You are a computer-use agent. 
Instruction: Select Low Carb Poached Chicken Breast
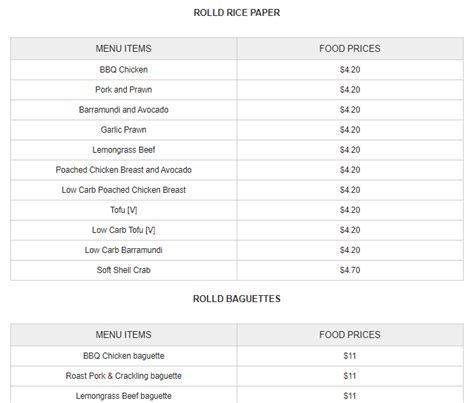[x=124, y=190]
